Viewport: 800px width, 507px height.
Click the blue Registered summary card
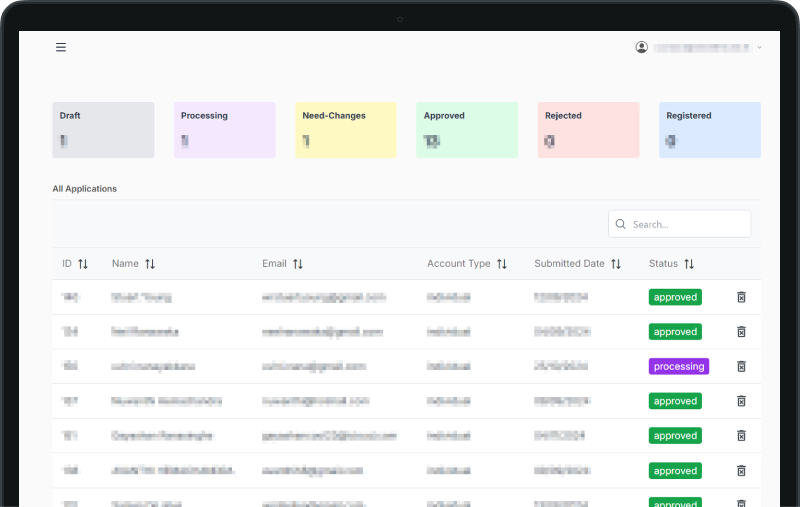[710, 130]
